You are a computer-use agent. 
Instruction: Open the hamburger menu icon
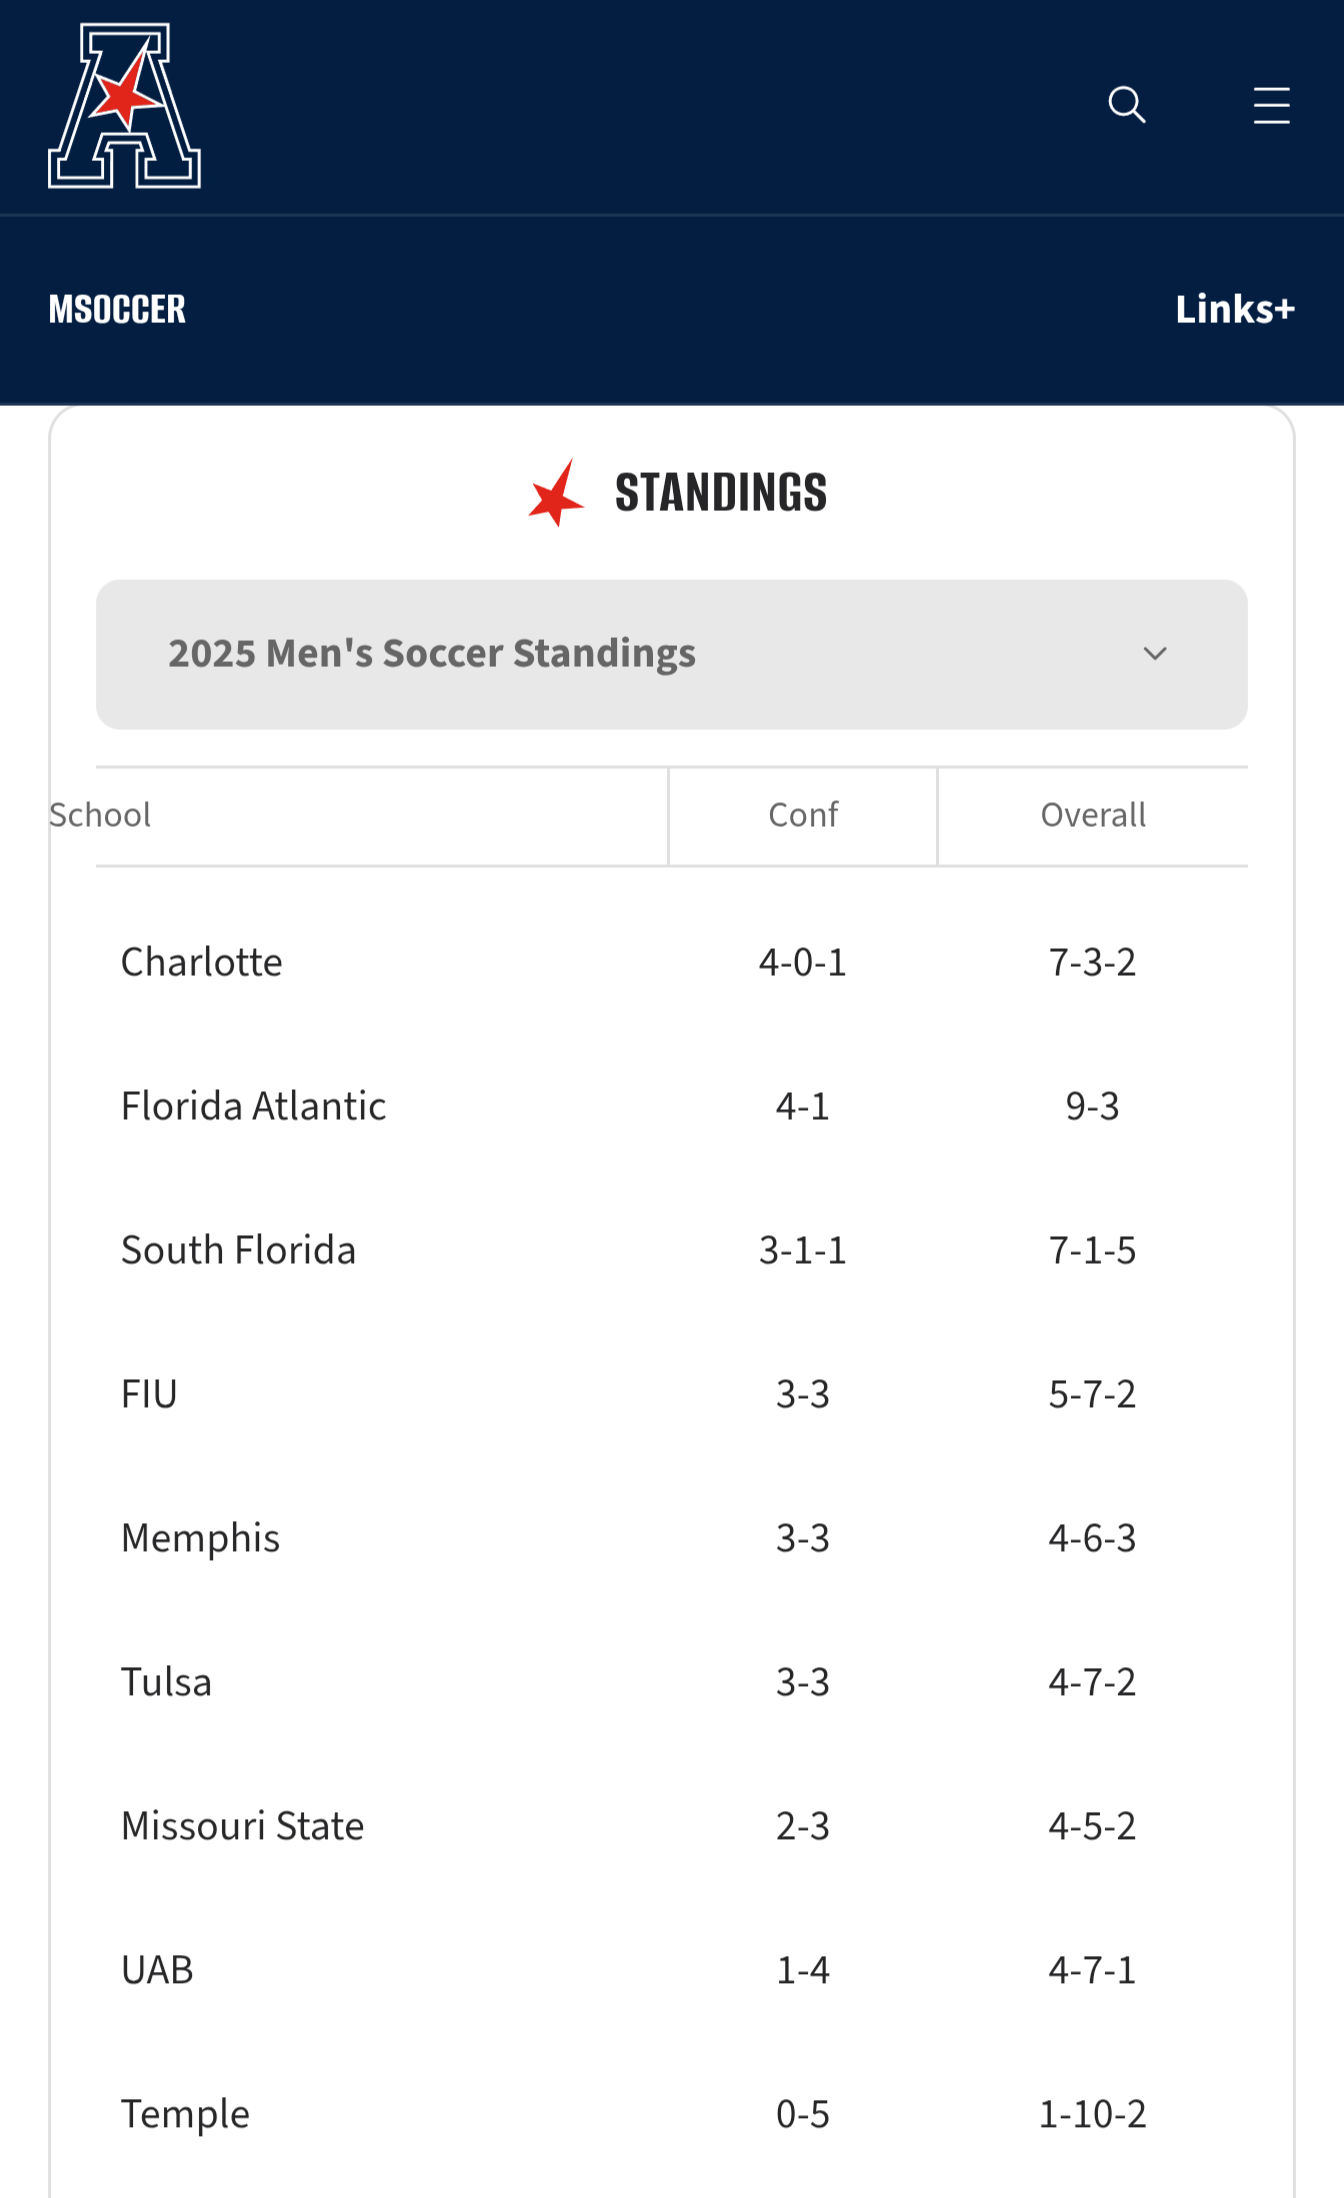[1271, 105]
